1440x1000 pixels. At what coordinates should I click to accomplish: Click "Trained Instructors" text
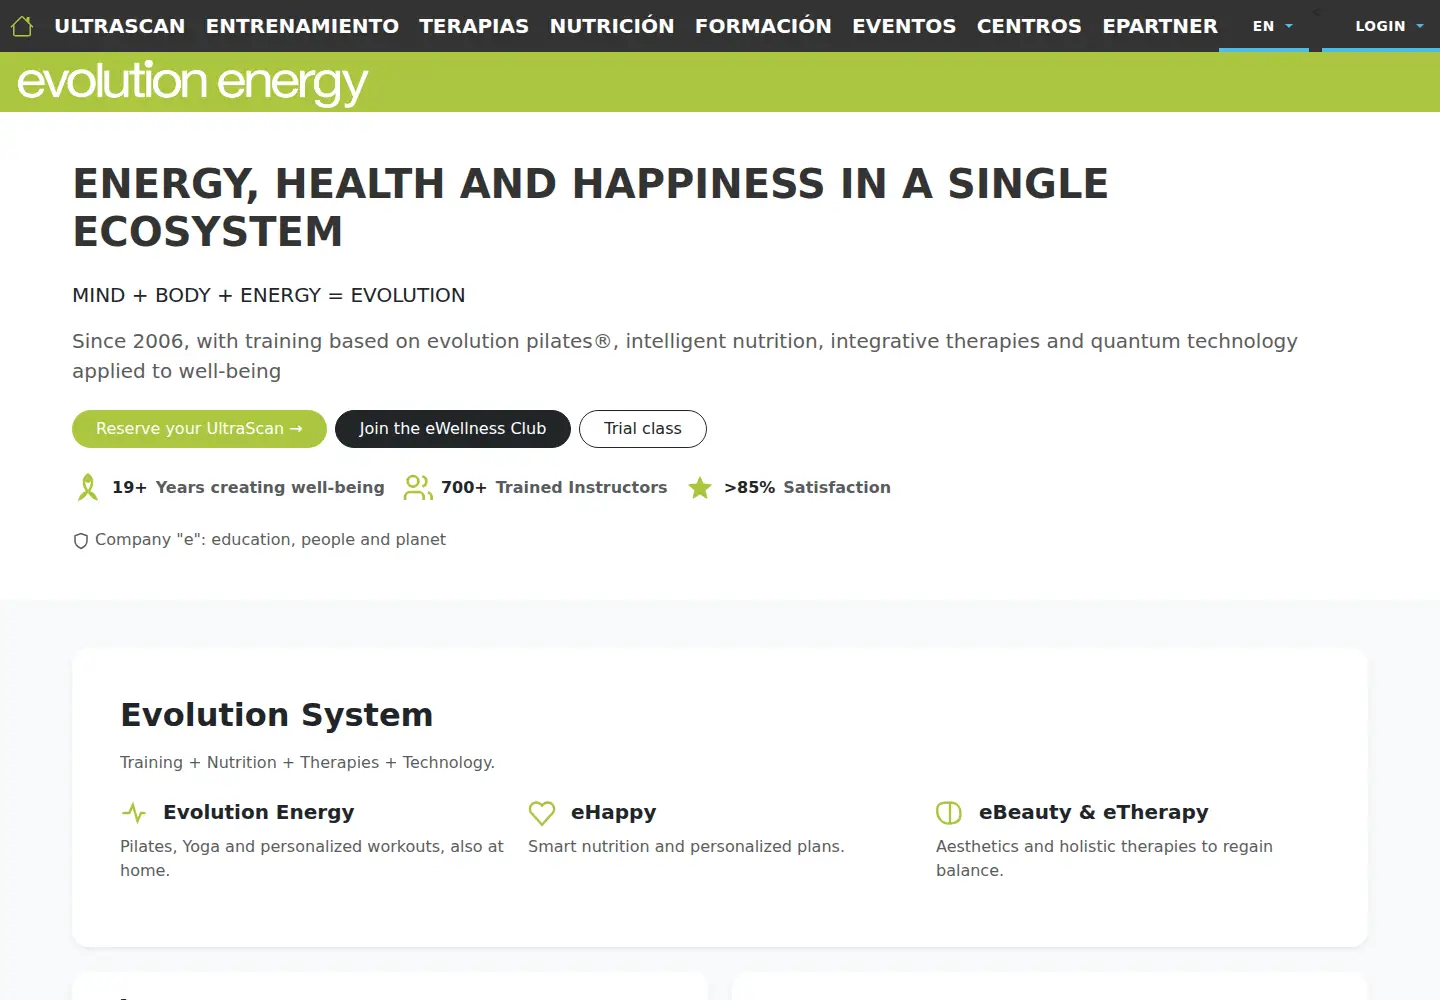pos(581,487)
